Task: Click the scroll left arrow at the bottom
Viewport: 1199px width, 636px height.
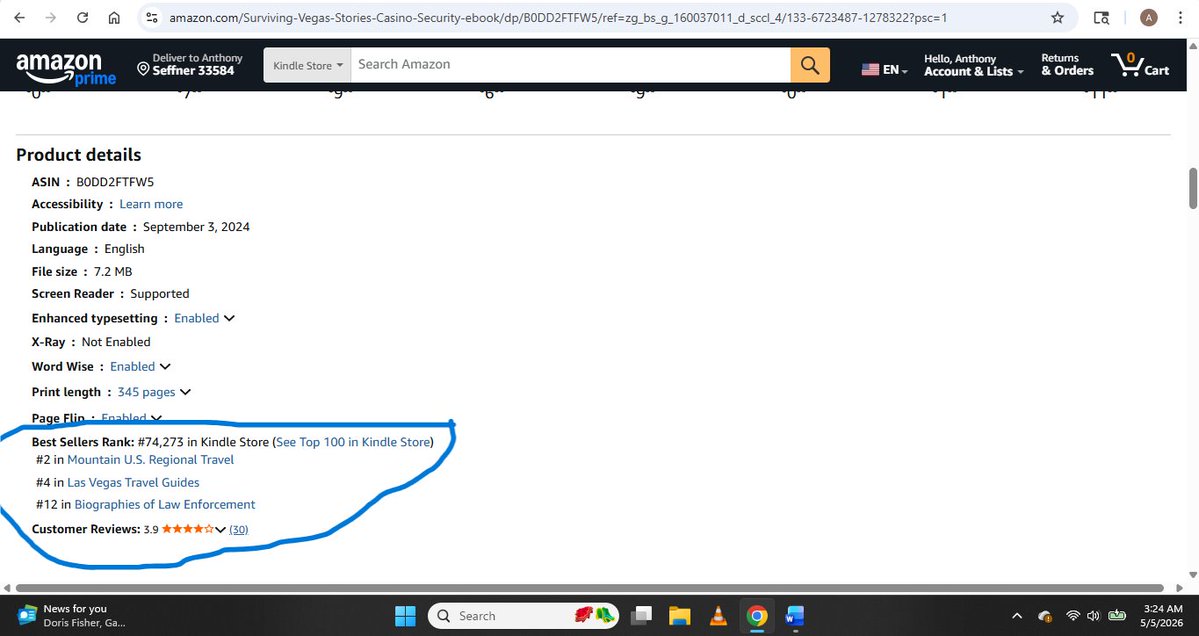Action: 7,588
